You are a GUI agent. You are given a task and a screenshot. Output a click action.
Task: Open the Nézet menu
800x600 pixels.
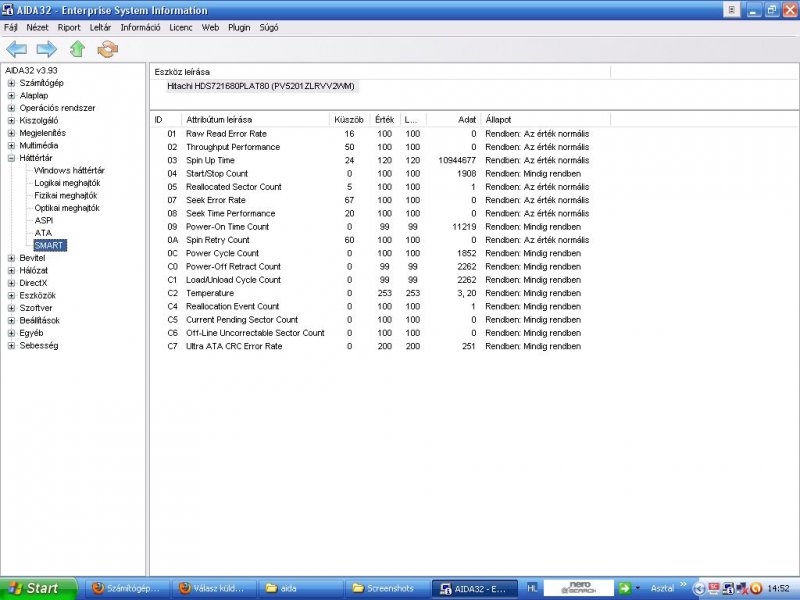pyautogui.click(x=37, y=28)
